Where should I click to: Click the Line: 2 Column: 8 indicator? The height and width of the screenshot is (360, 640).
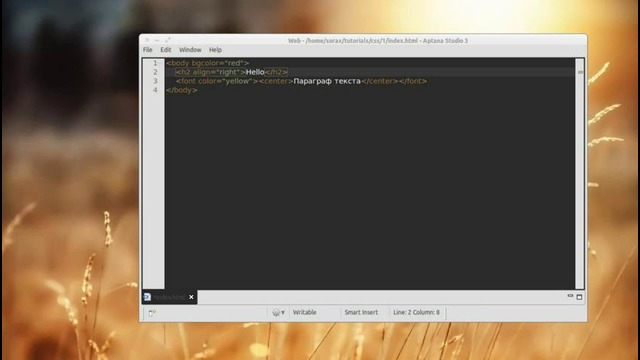coord(416,312)
